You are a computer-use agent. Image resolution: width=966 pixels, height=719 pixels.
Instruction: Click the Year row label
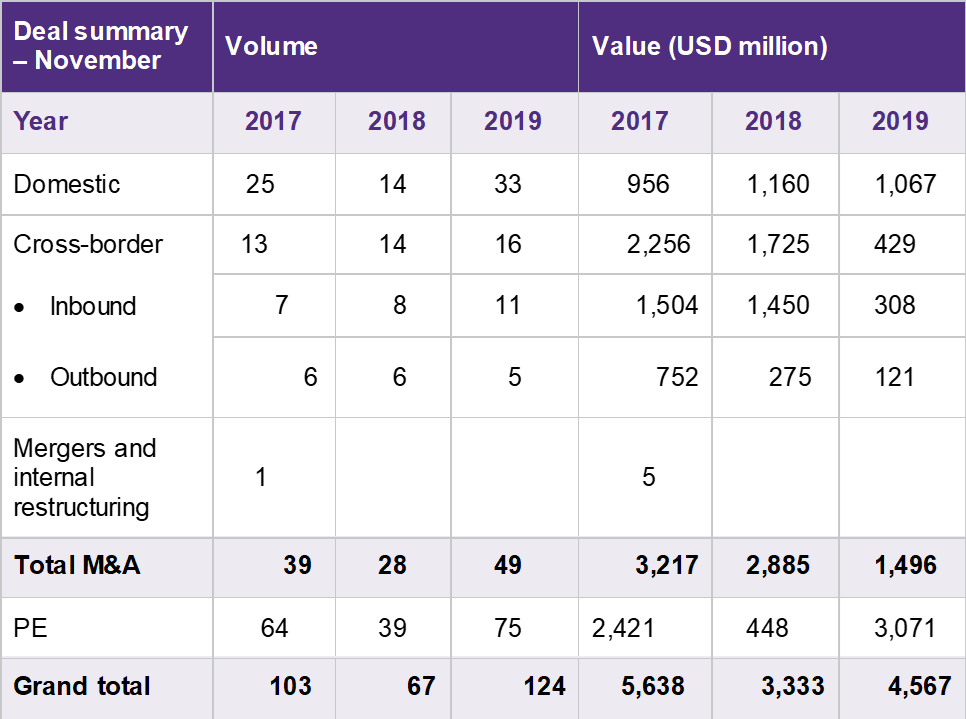tap(41, 121)
